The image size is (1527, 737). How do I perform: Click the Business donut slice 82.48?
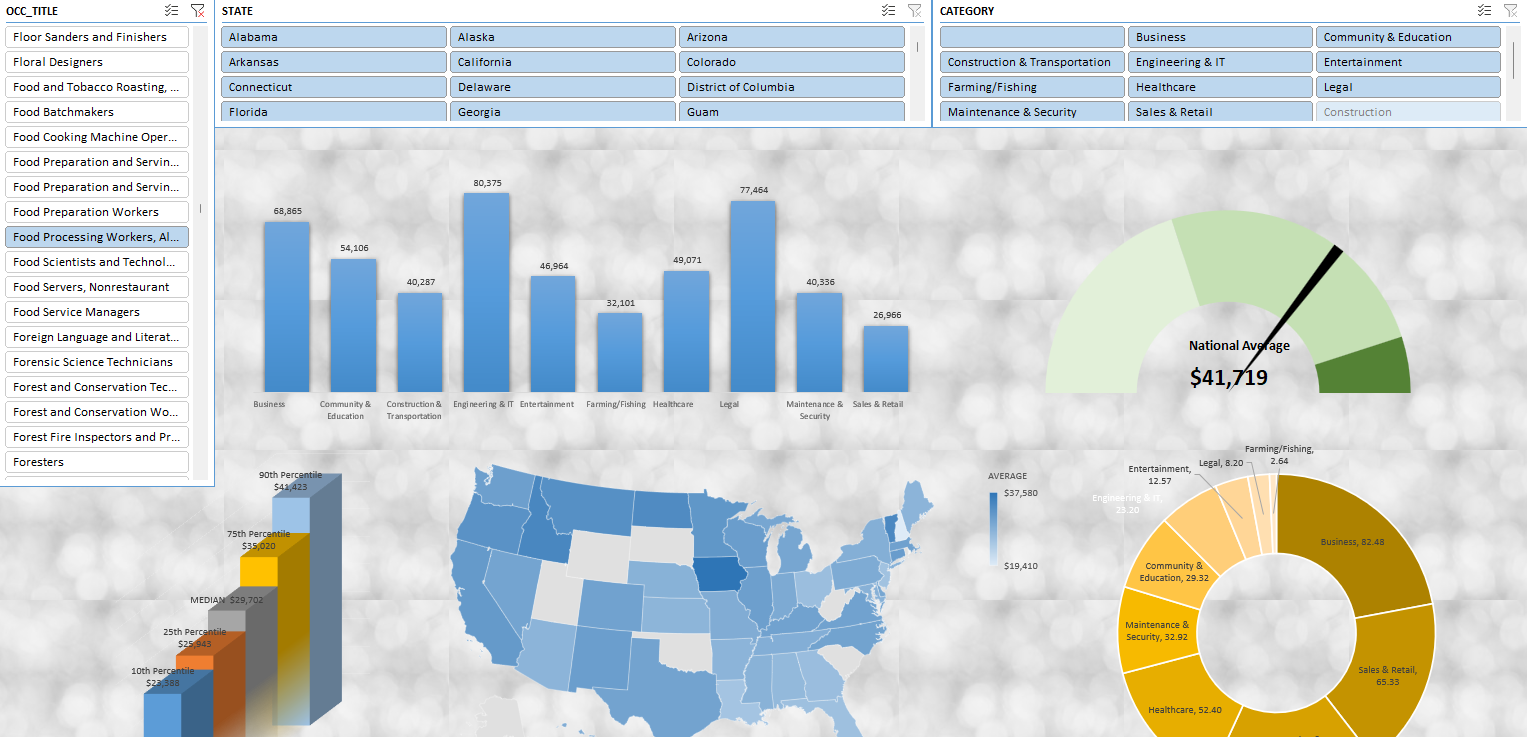pos(1350,542)
